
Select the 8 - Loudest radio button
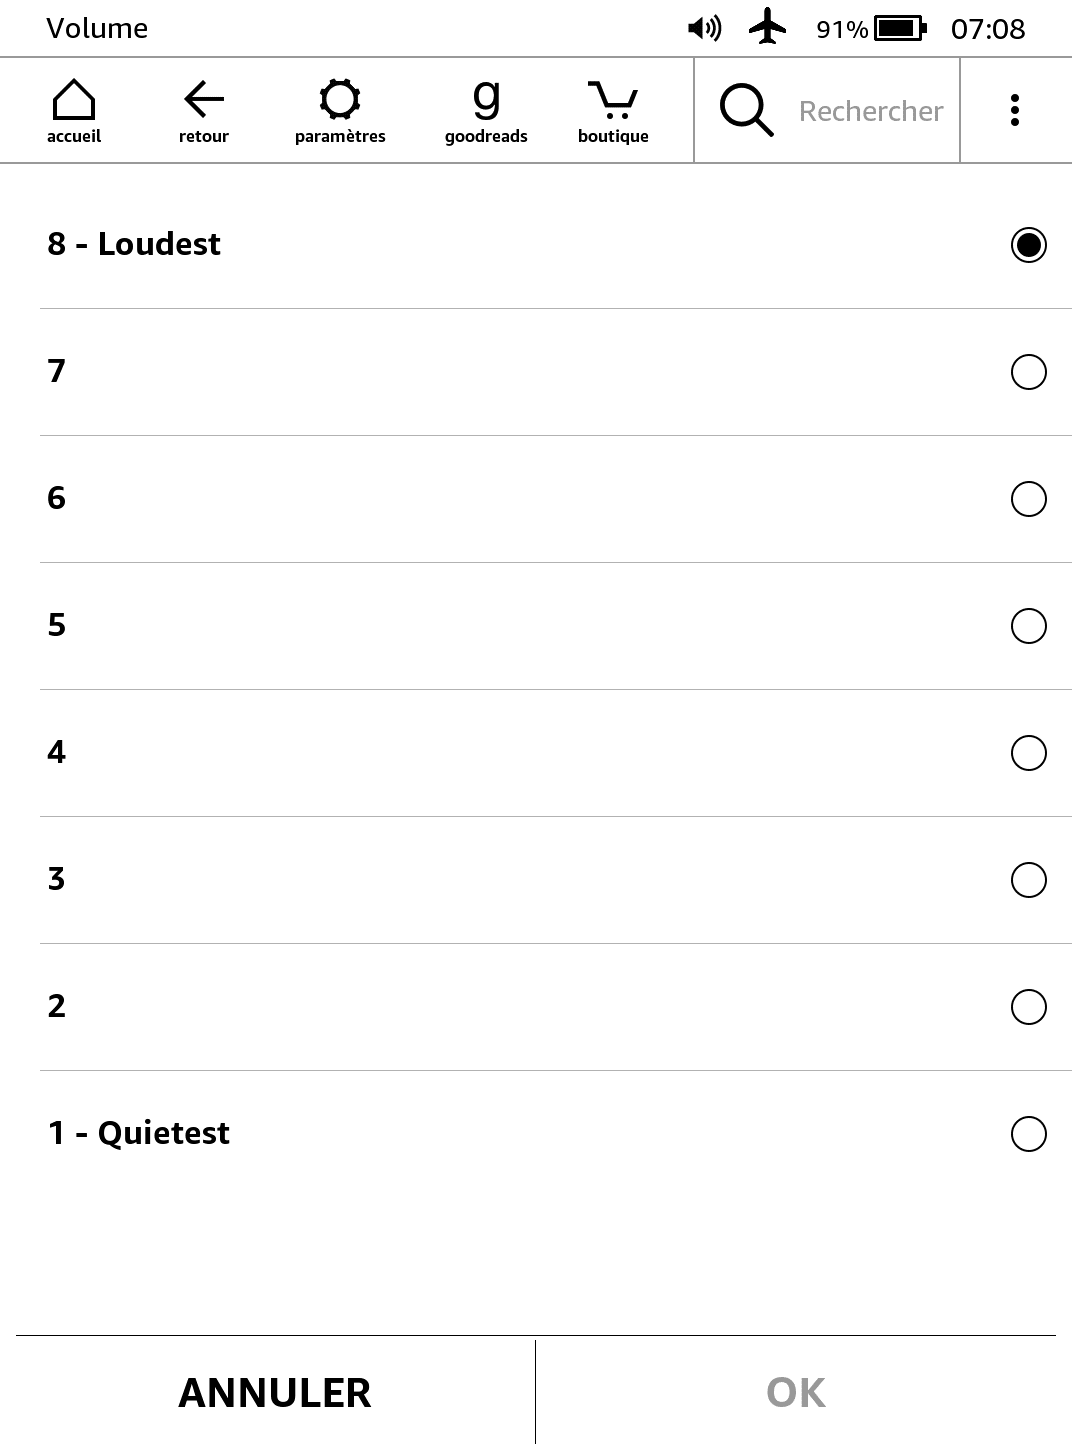tap(1029, 245)
